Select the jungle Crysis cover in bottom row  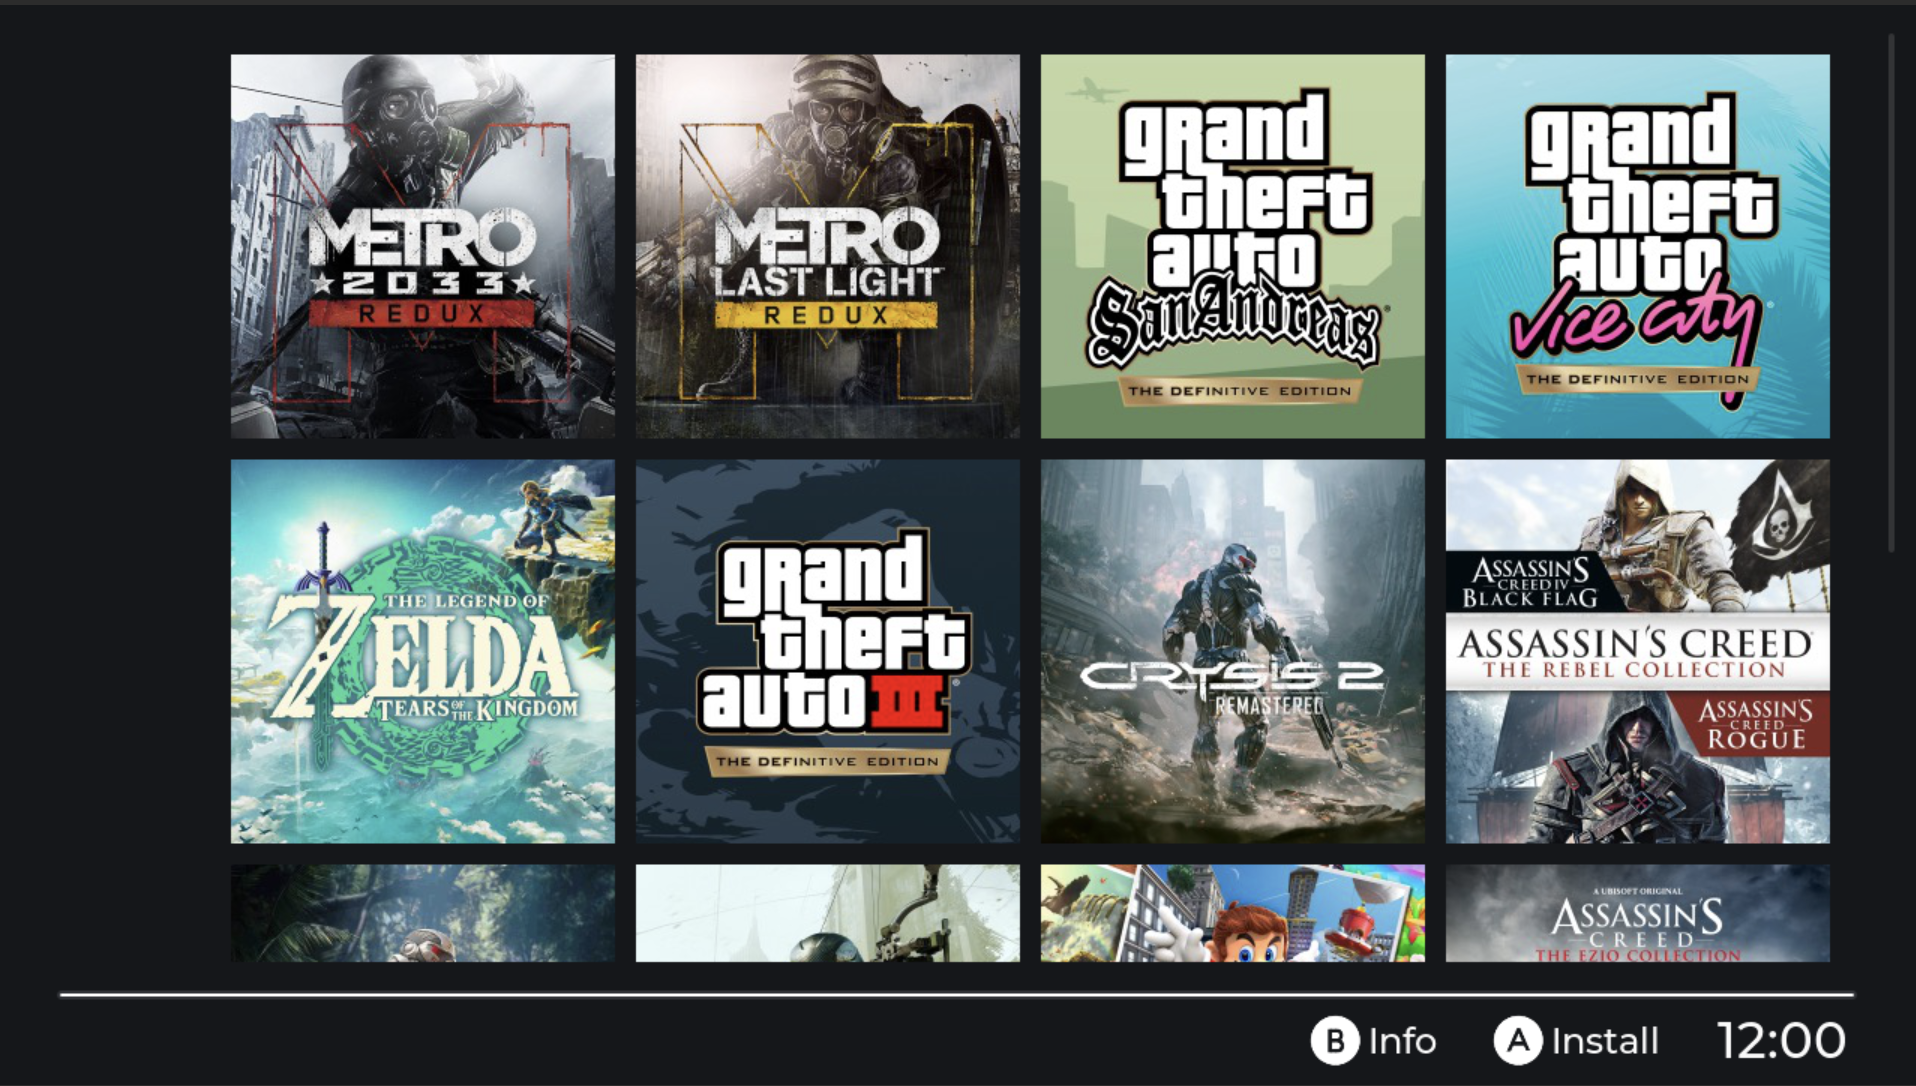point(422,913)
